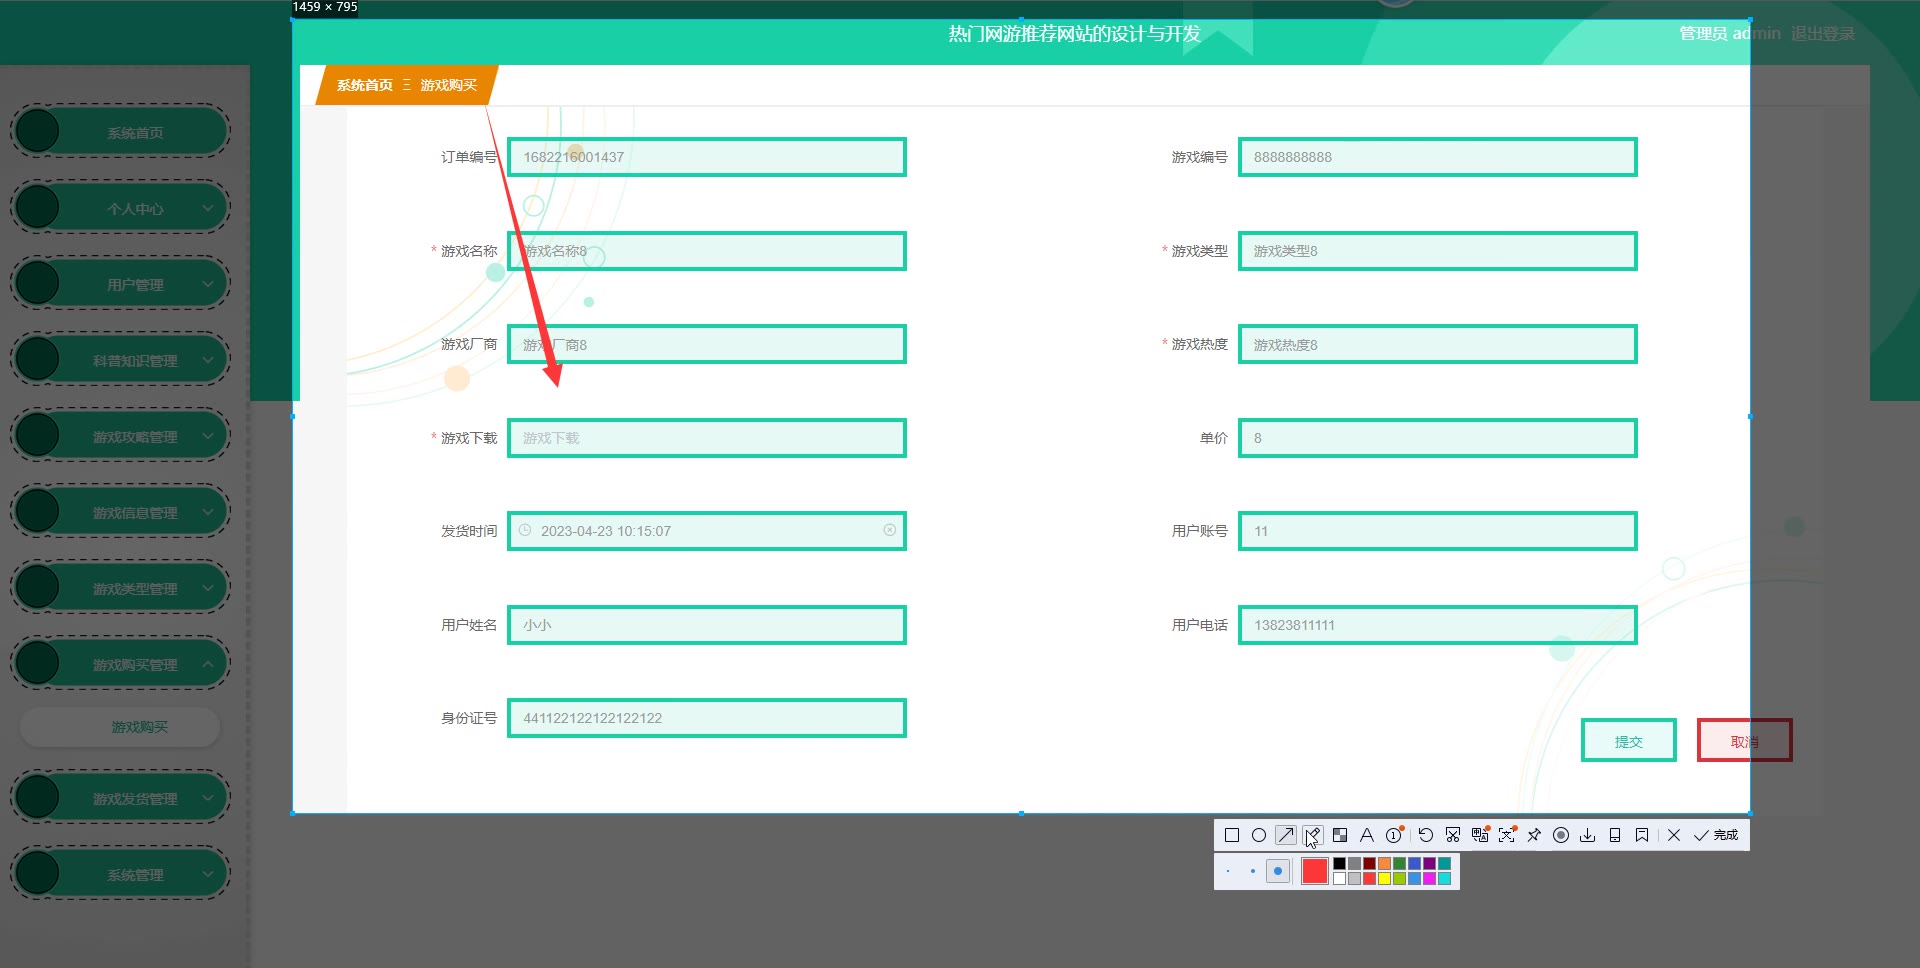This screenshot has width=1920, height=968.
Task: Focus the 游戏编号 input field
Action: pyautogui.click(x=1437, y=157)
